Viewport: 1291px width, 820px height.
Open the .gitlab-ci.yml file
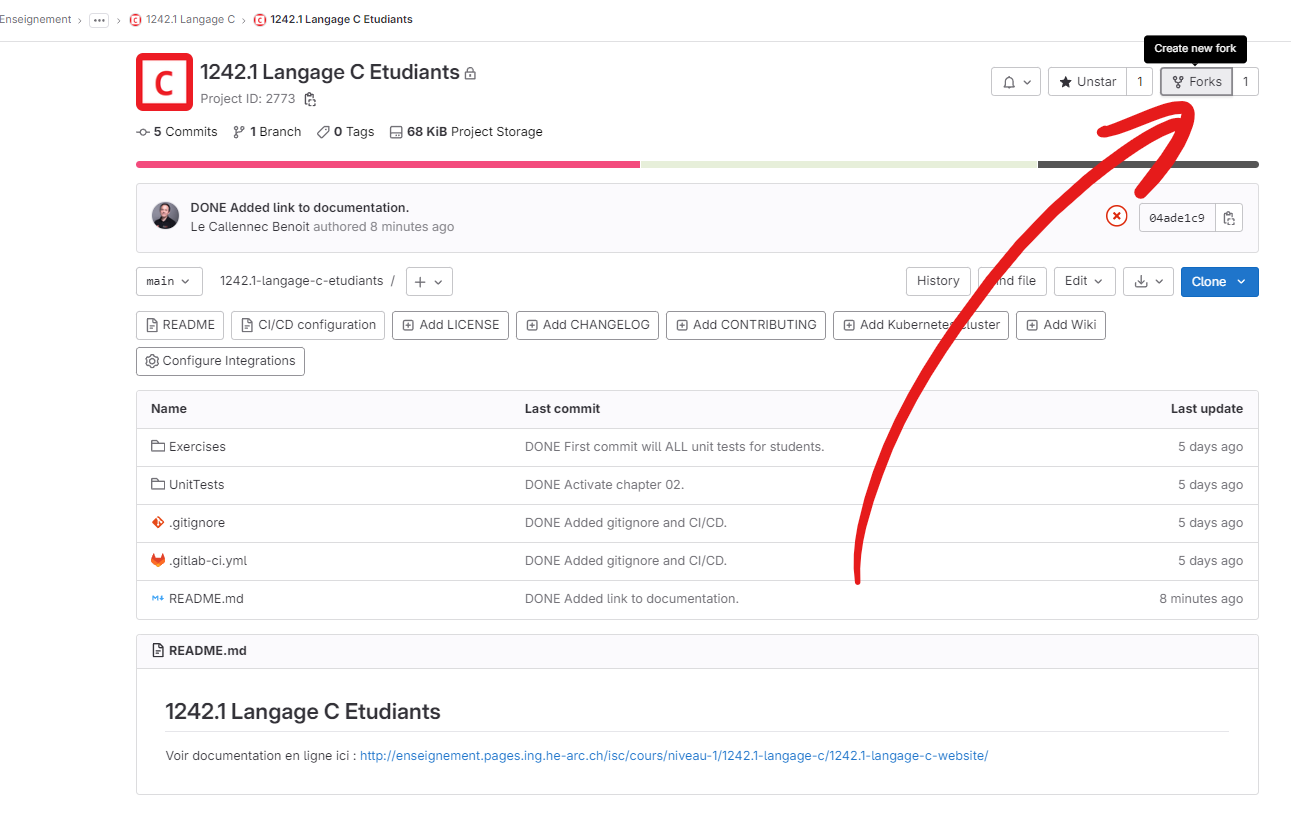[x=207, y=561]
